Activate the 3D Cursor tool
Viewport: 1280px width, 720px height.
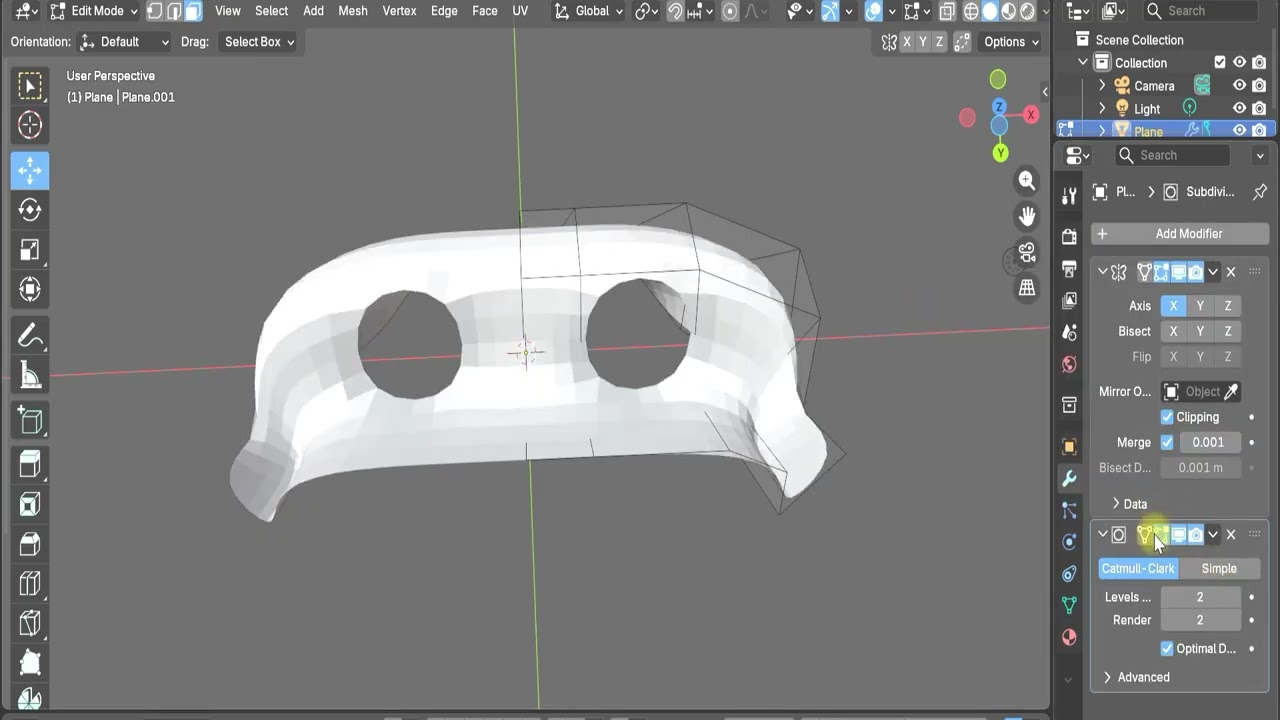(x=30, y=125)
